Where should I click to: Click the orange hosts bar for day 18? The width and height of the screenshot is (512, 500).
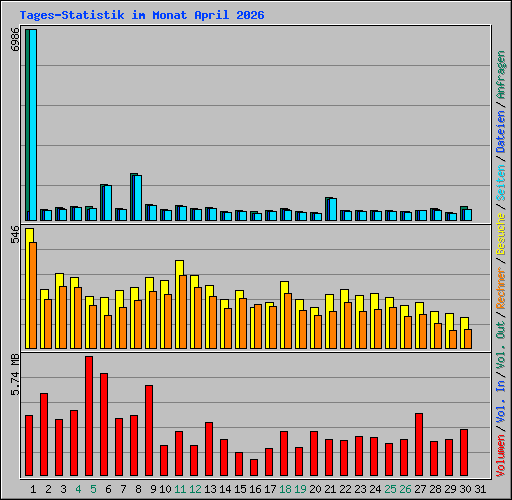pyautogui.click(x=288, y=321)
